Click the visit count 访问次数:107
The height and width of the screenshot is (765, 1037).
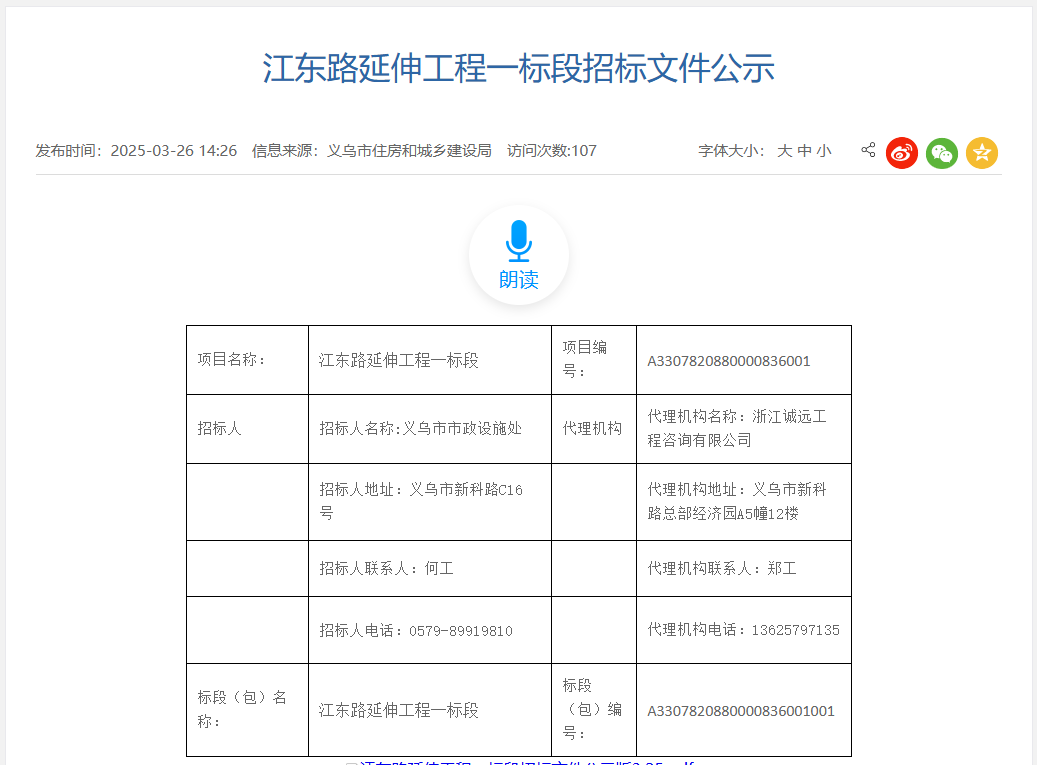552,151
